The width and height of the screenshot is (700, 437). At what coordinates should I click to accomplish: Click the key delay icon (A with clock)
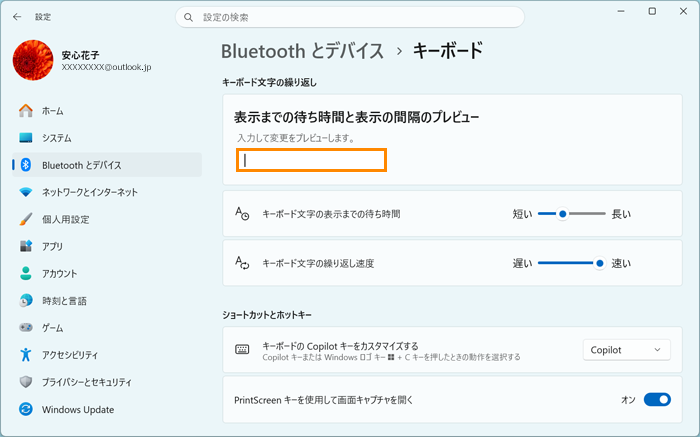(x=242, y=213)
